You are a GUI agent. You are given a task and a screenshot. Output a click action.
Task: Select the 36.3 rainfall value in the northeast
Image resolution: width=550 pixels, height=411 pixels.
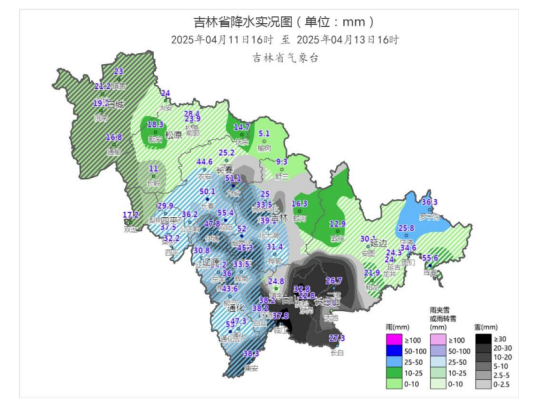[x=430, y=202]
